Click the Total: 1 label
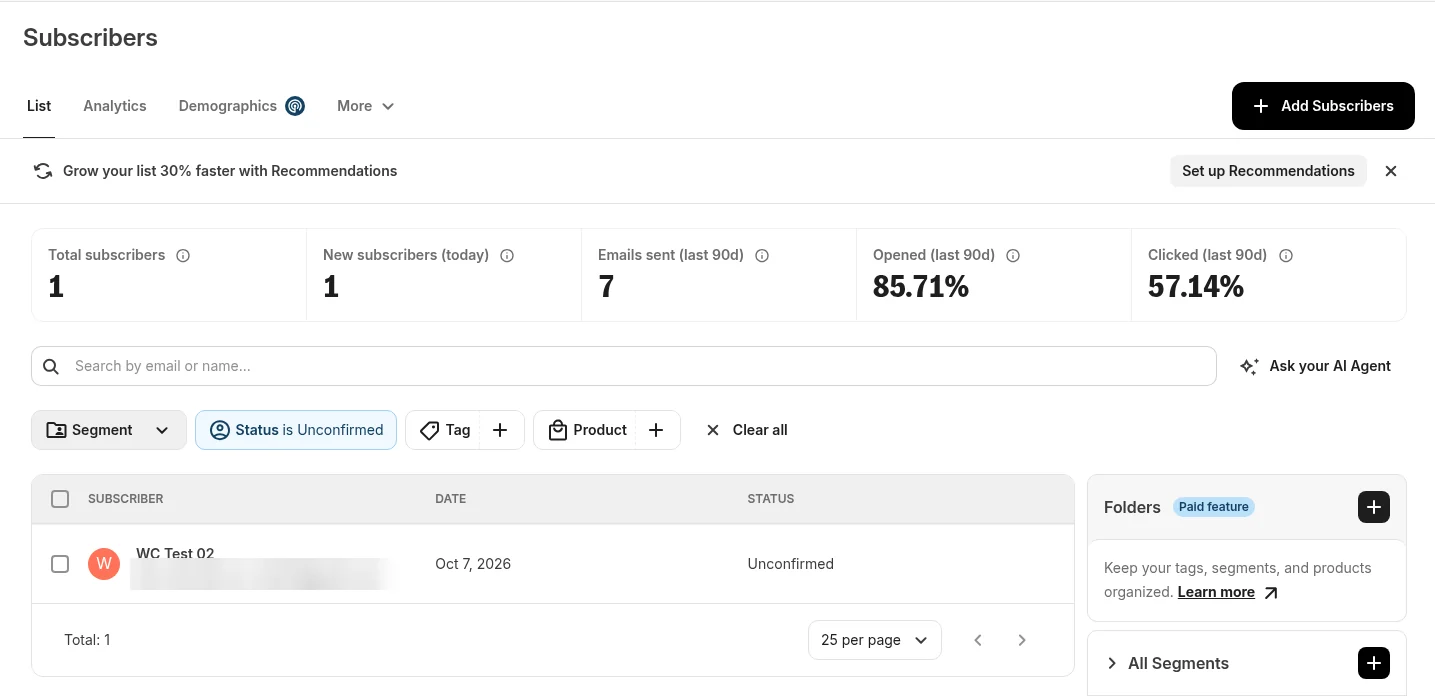The height and width of the screenshot is (696, 1435). tap(87, 640)
